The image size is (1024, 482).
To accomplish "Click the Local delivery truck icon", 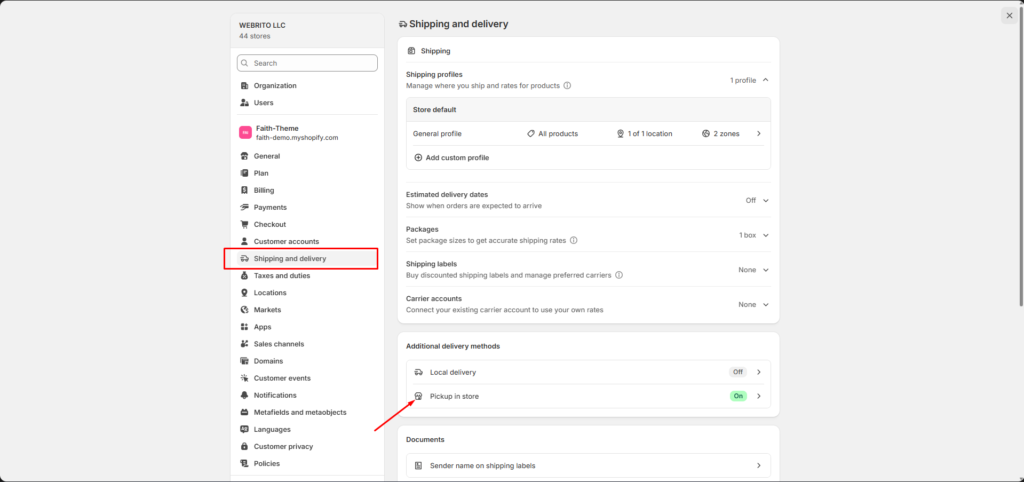I will tap(419, 372).
